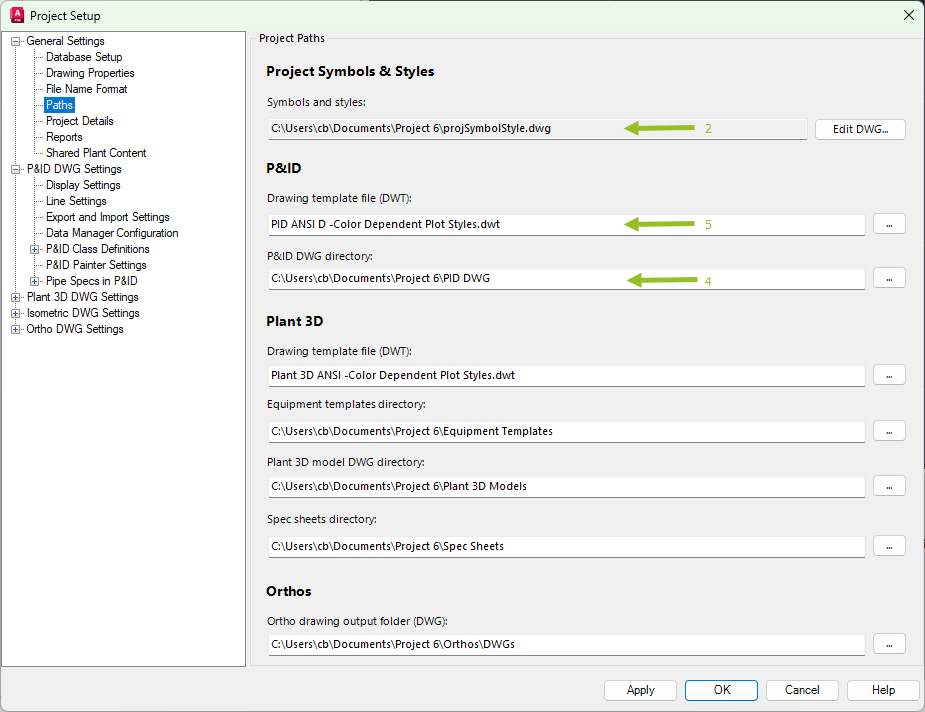Browse for Equipment templates directory
Viewport: 925px width, 712px height.
[889, 431]
